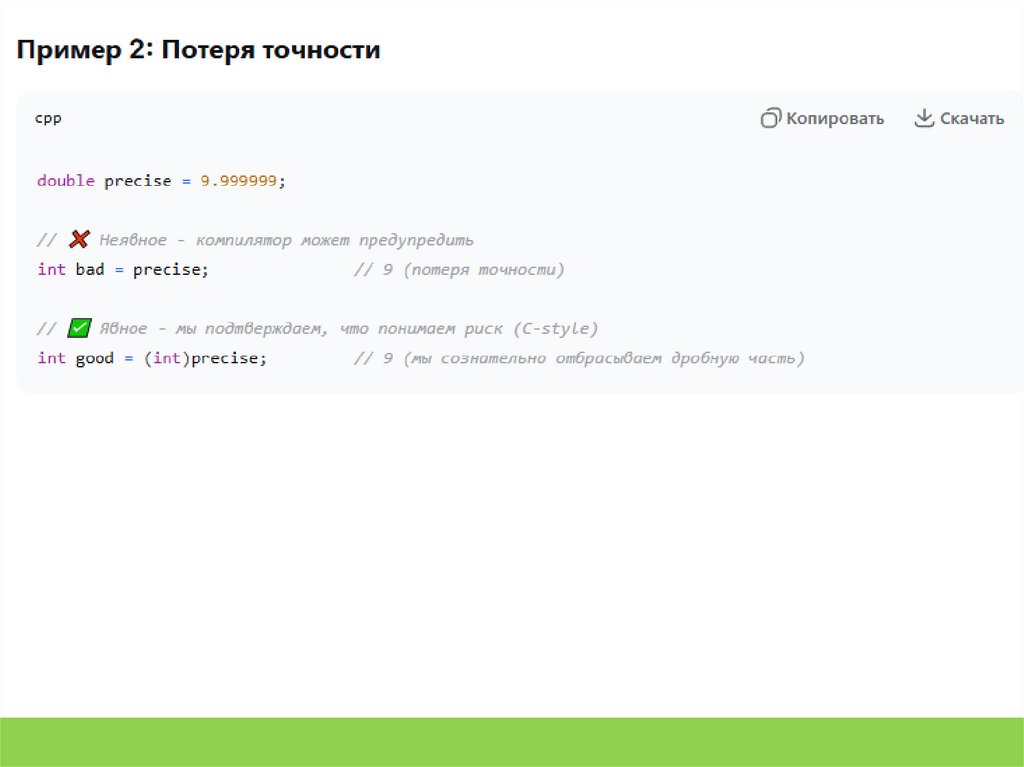Click code 'int bad = precise;'

pyautogui.click(x=123, y=269)
